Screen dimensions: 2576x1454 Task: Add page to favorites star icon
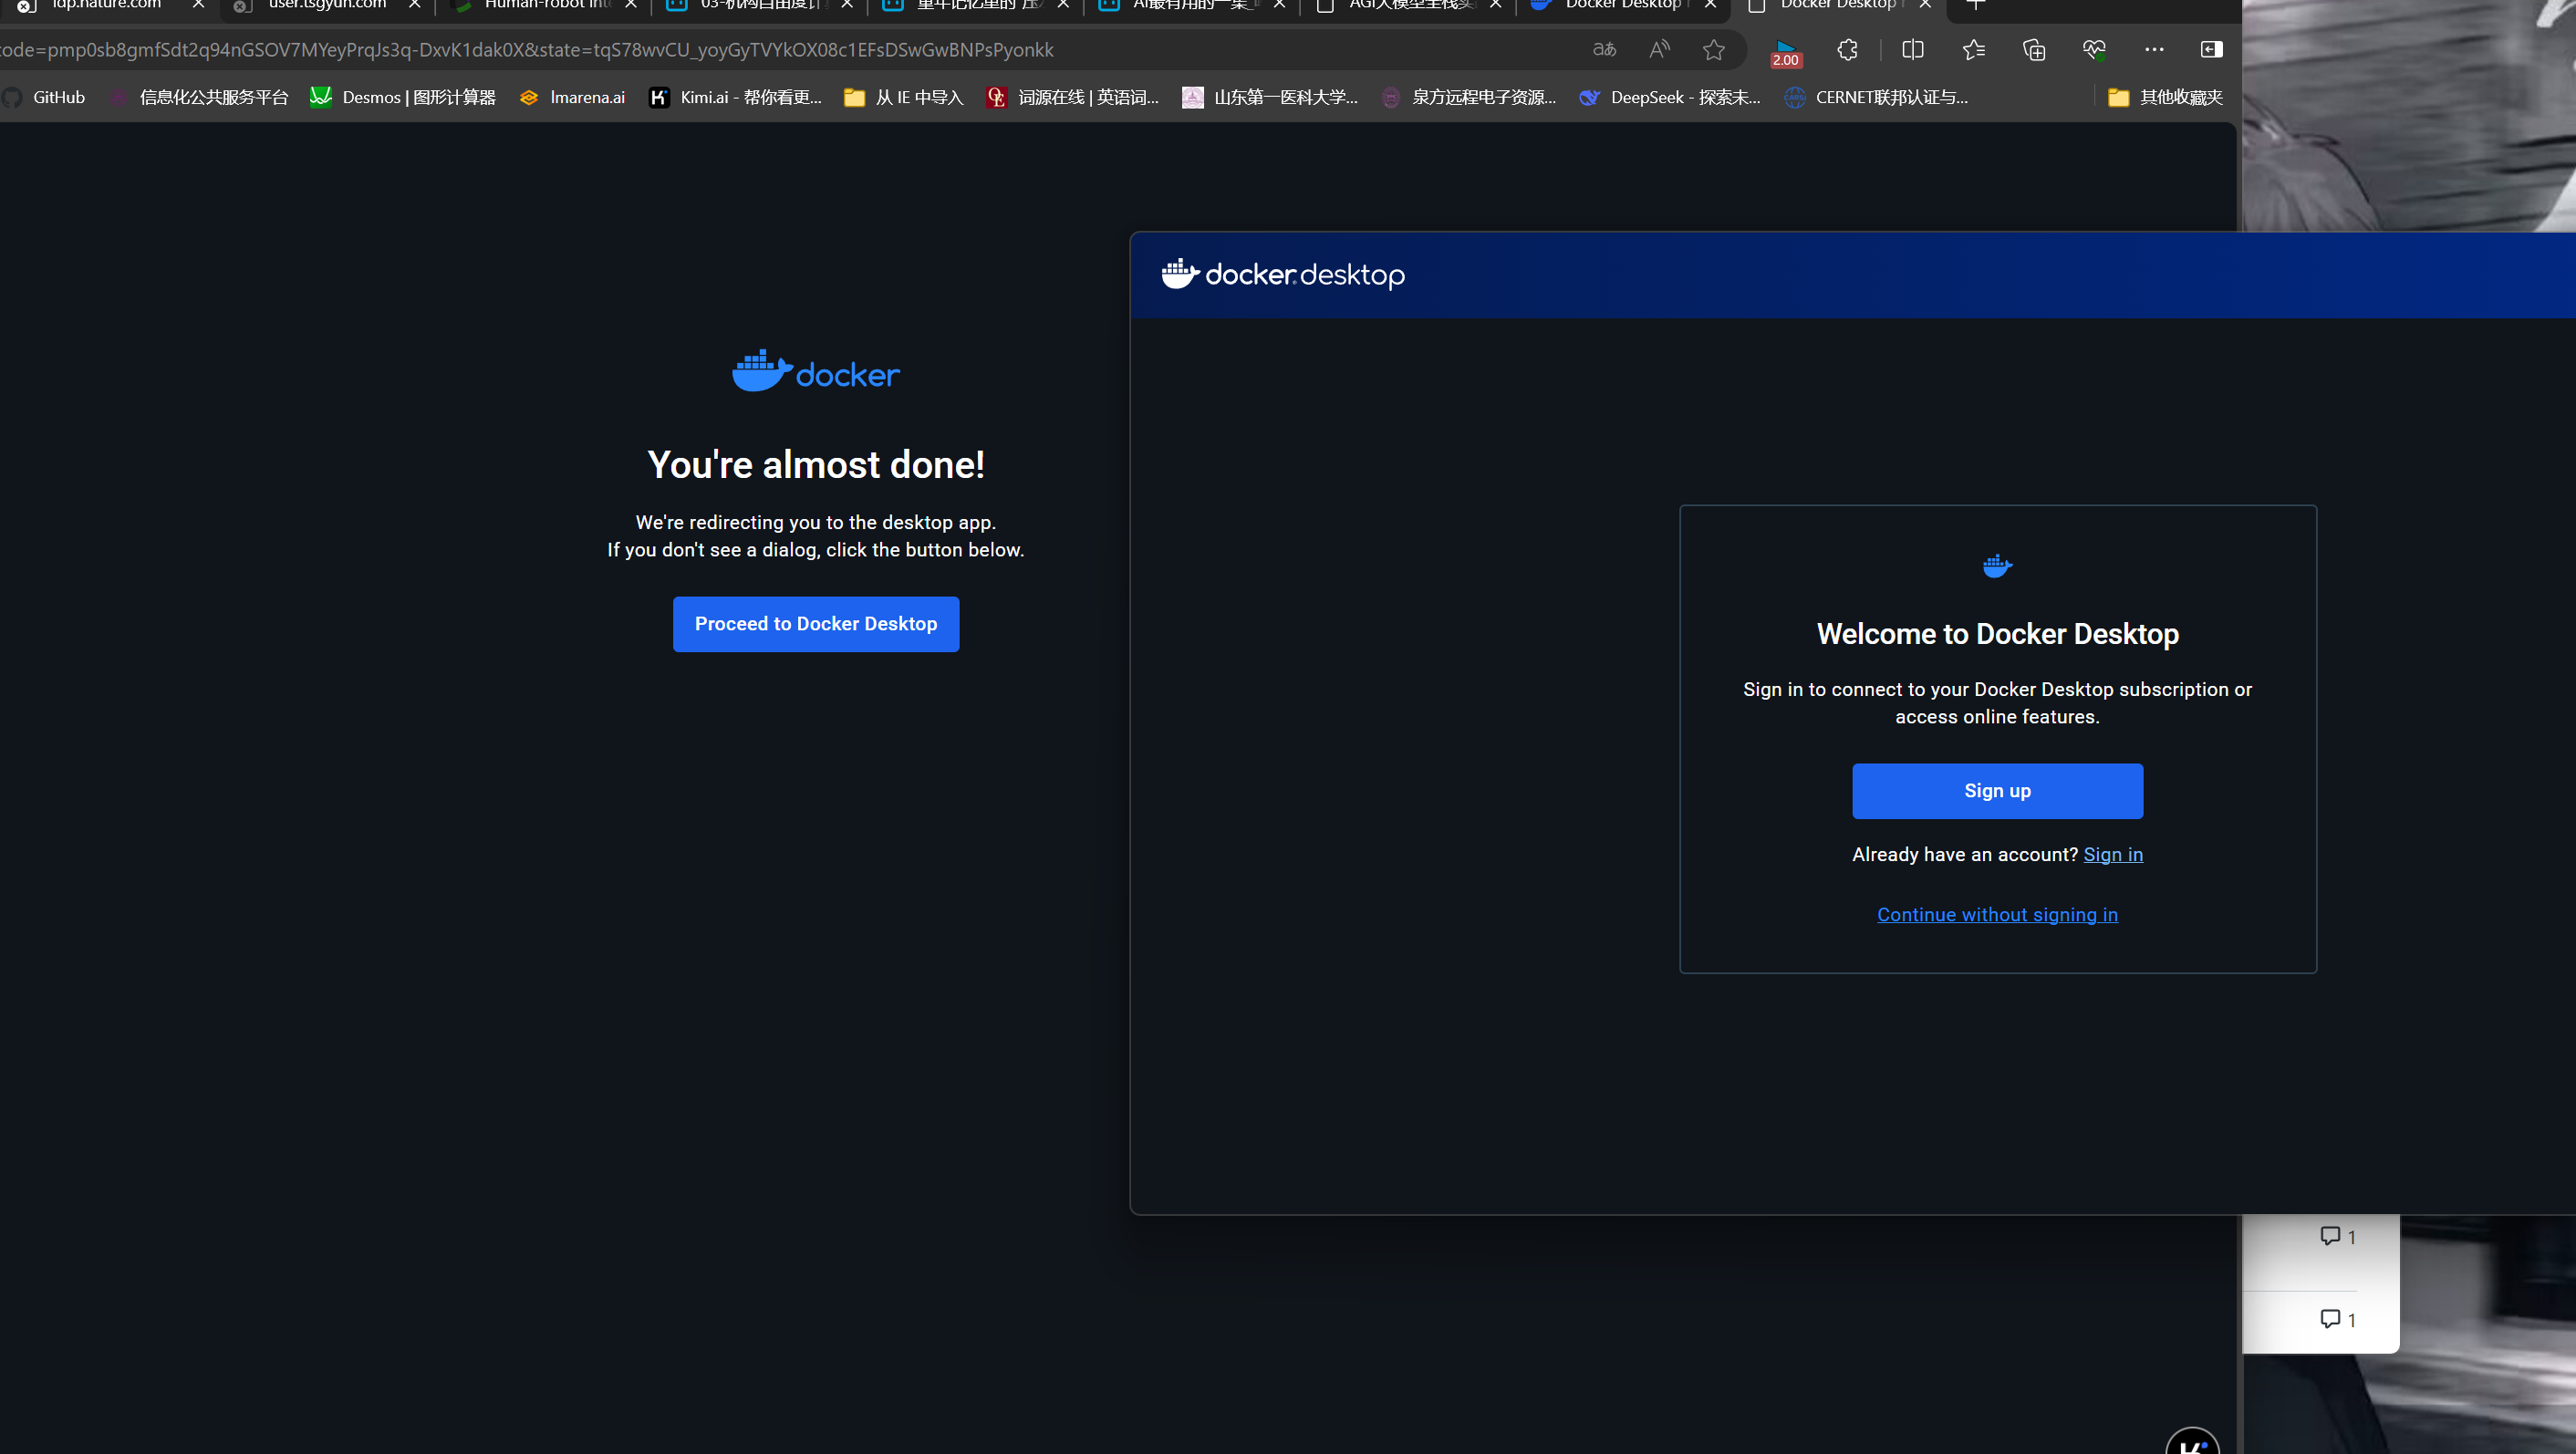click(1714, 49)
